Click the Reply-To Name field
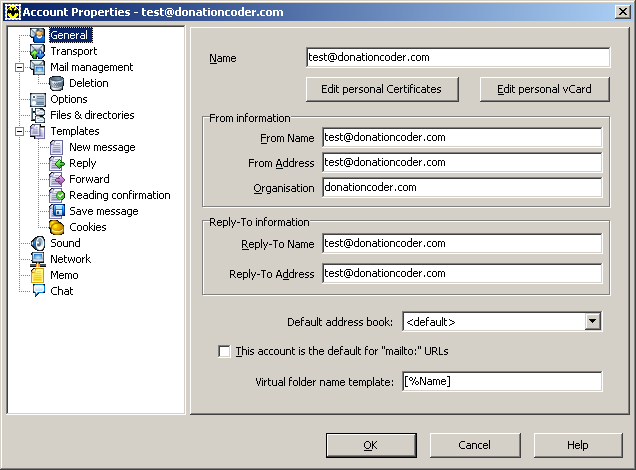636x470 pixels. coord(462,243)
